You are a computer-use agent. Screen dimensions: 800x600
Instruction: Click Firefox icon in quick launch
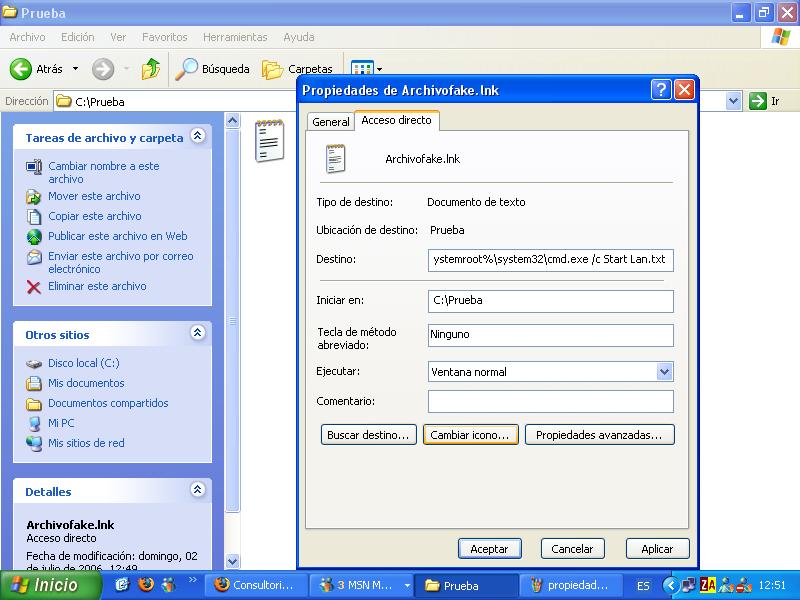[x=144, y=585]
